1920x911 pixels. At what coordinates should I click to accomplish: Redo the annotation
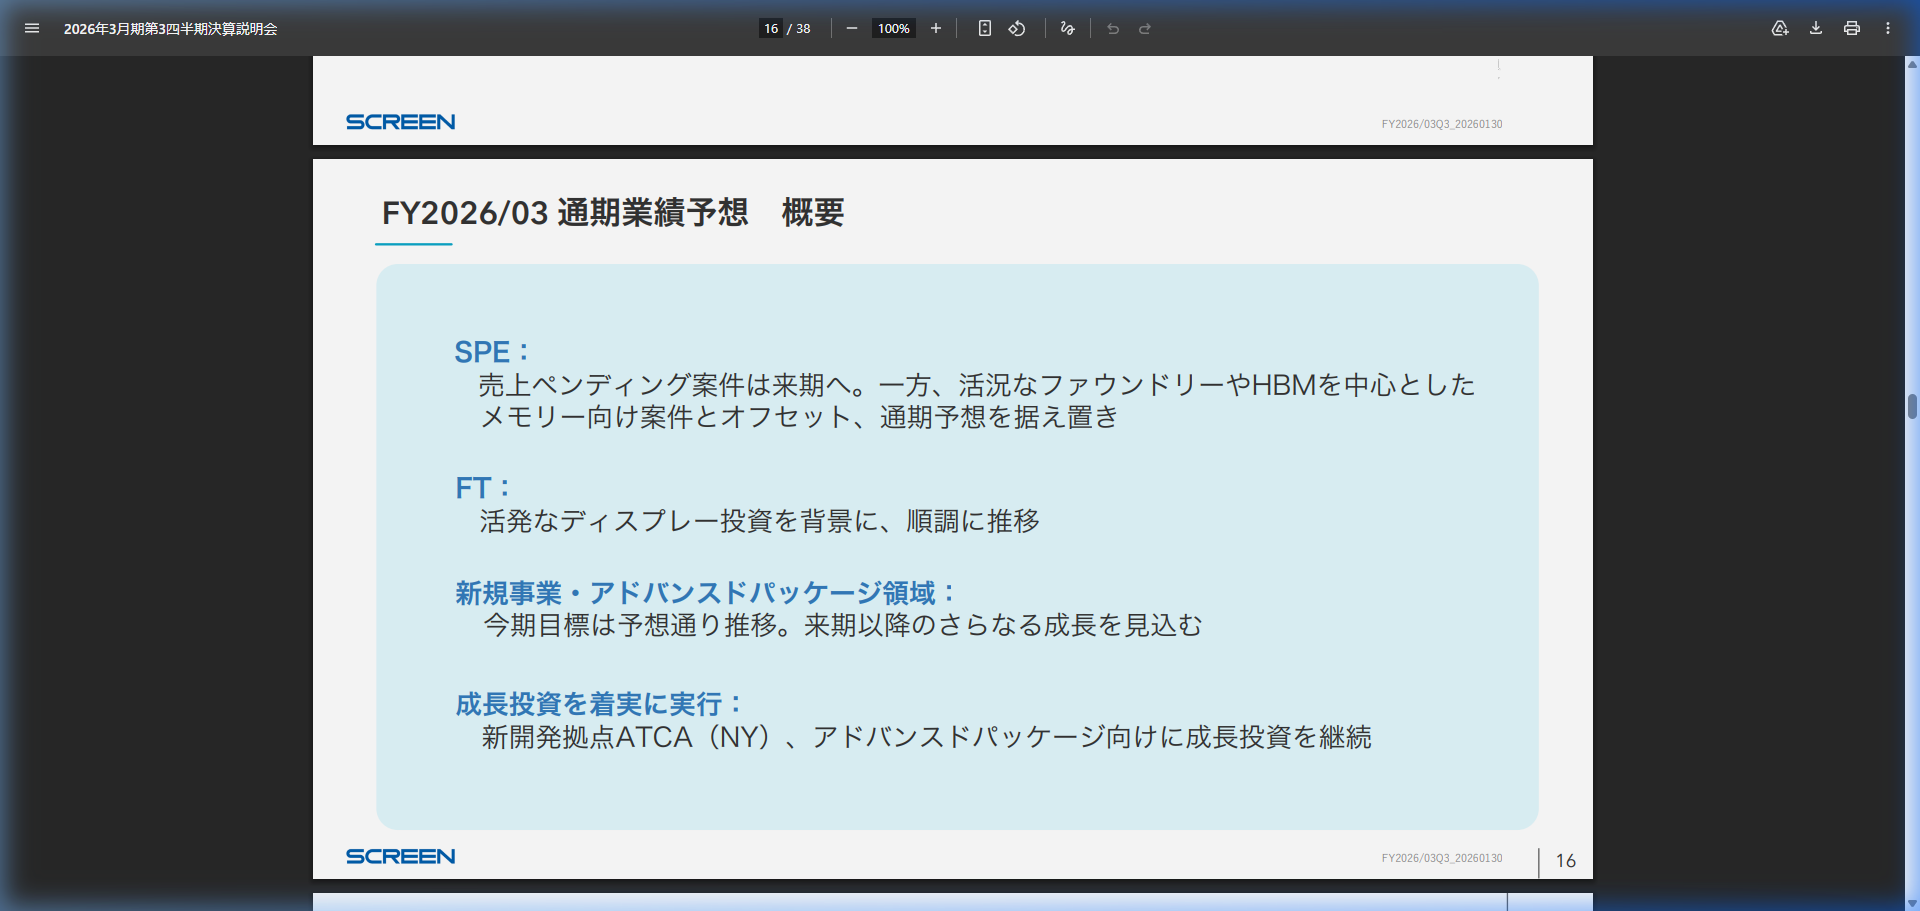click(x=1143, y=28)
